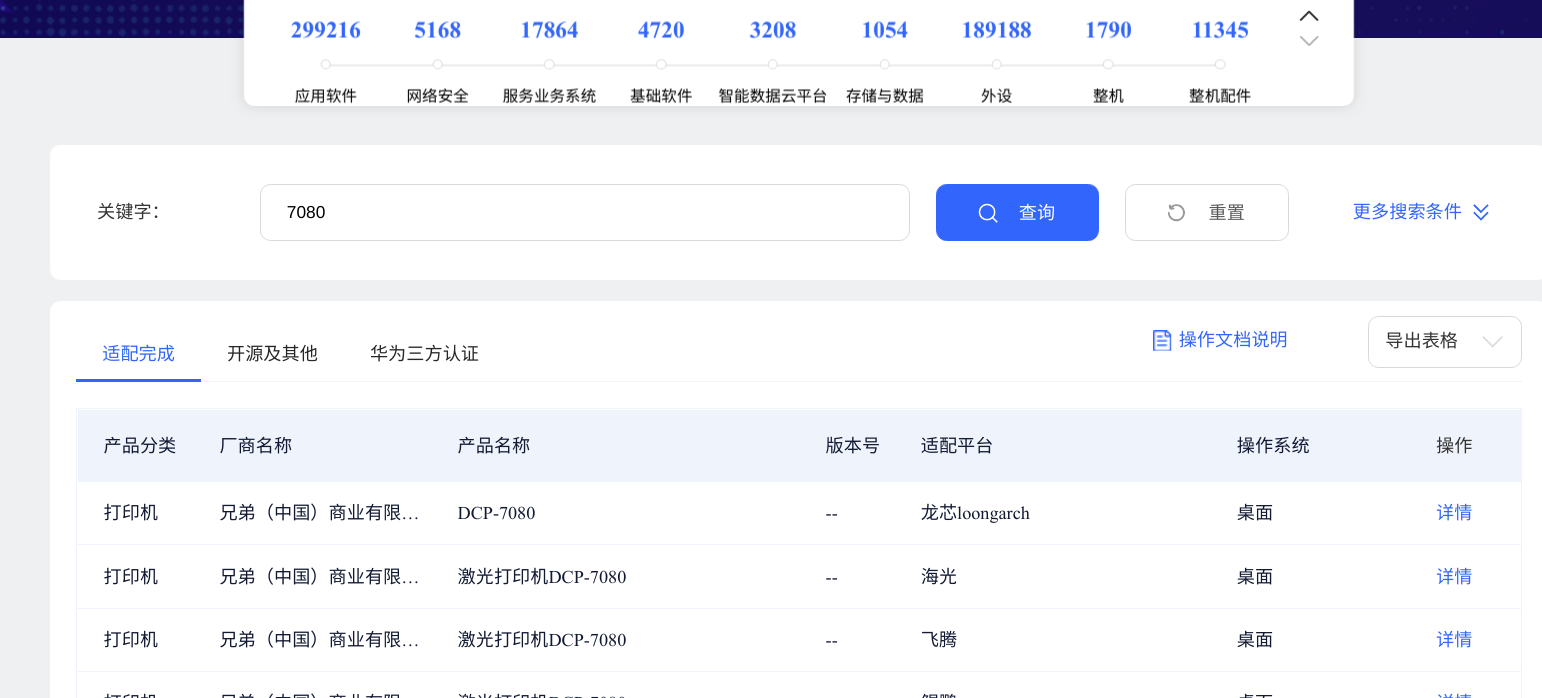
Task: Click the 版本号 column header
Action: coord(853,446)
